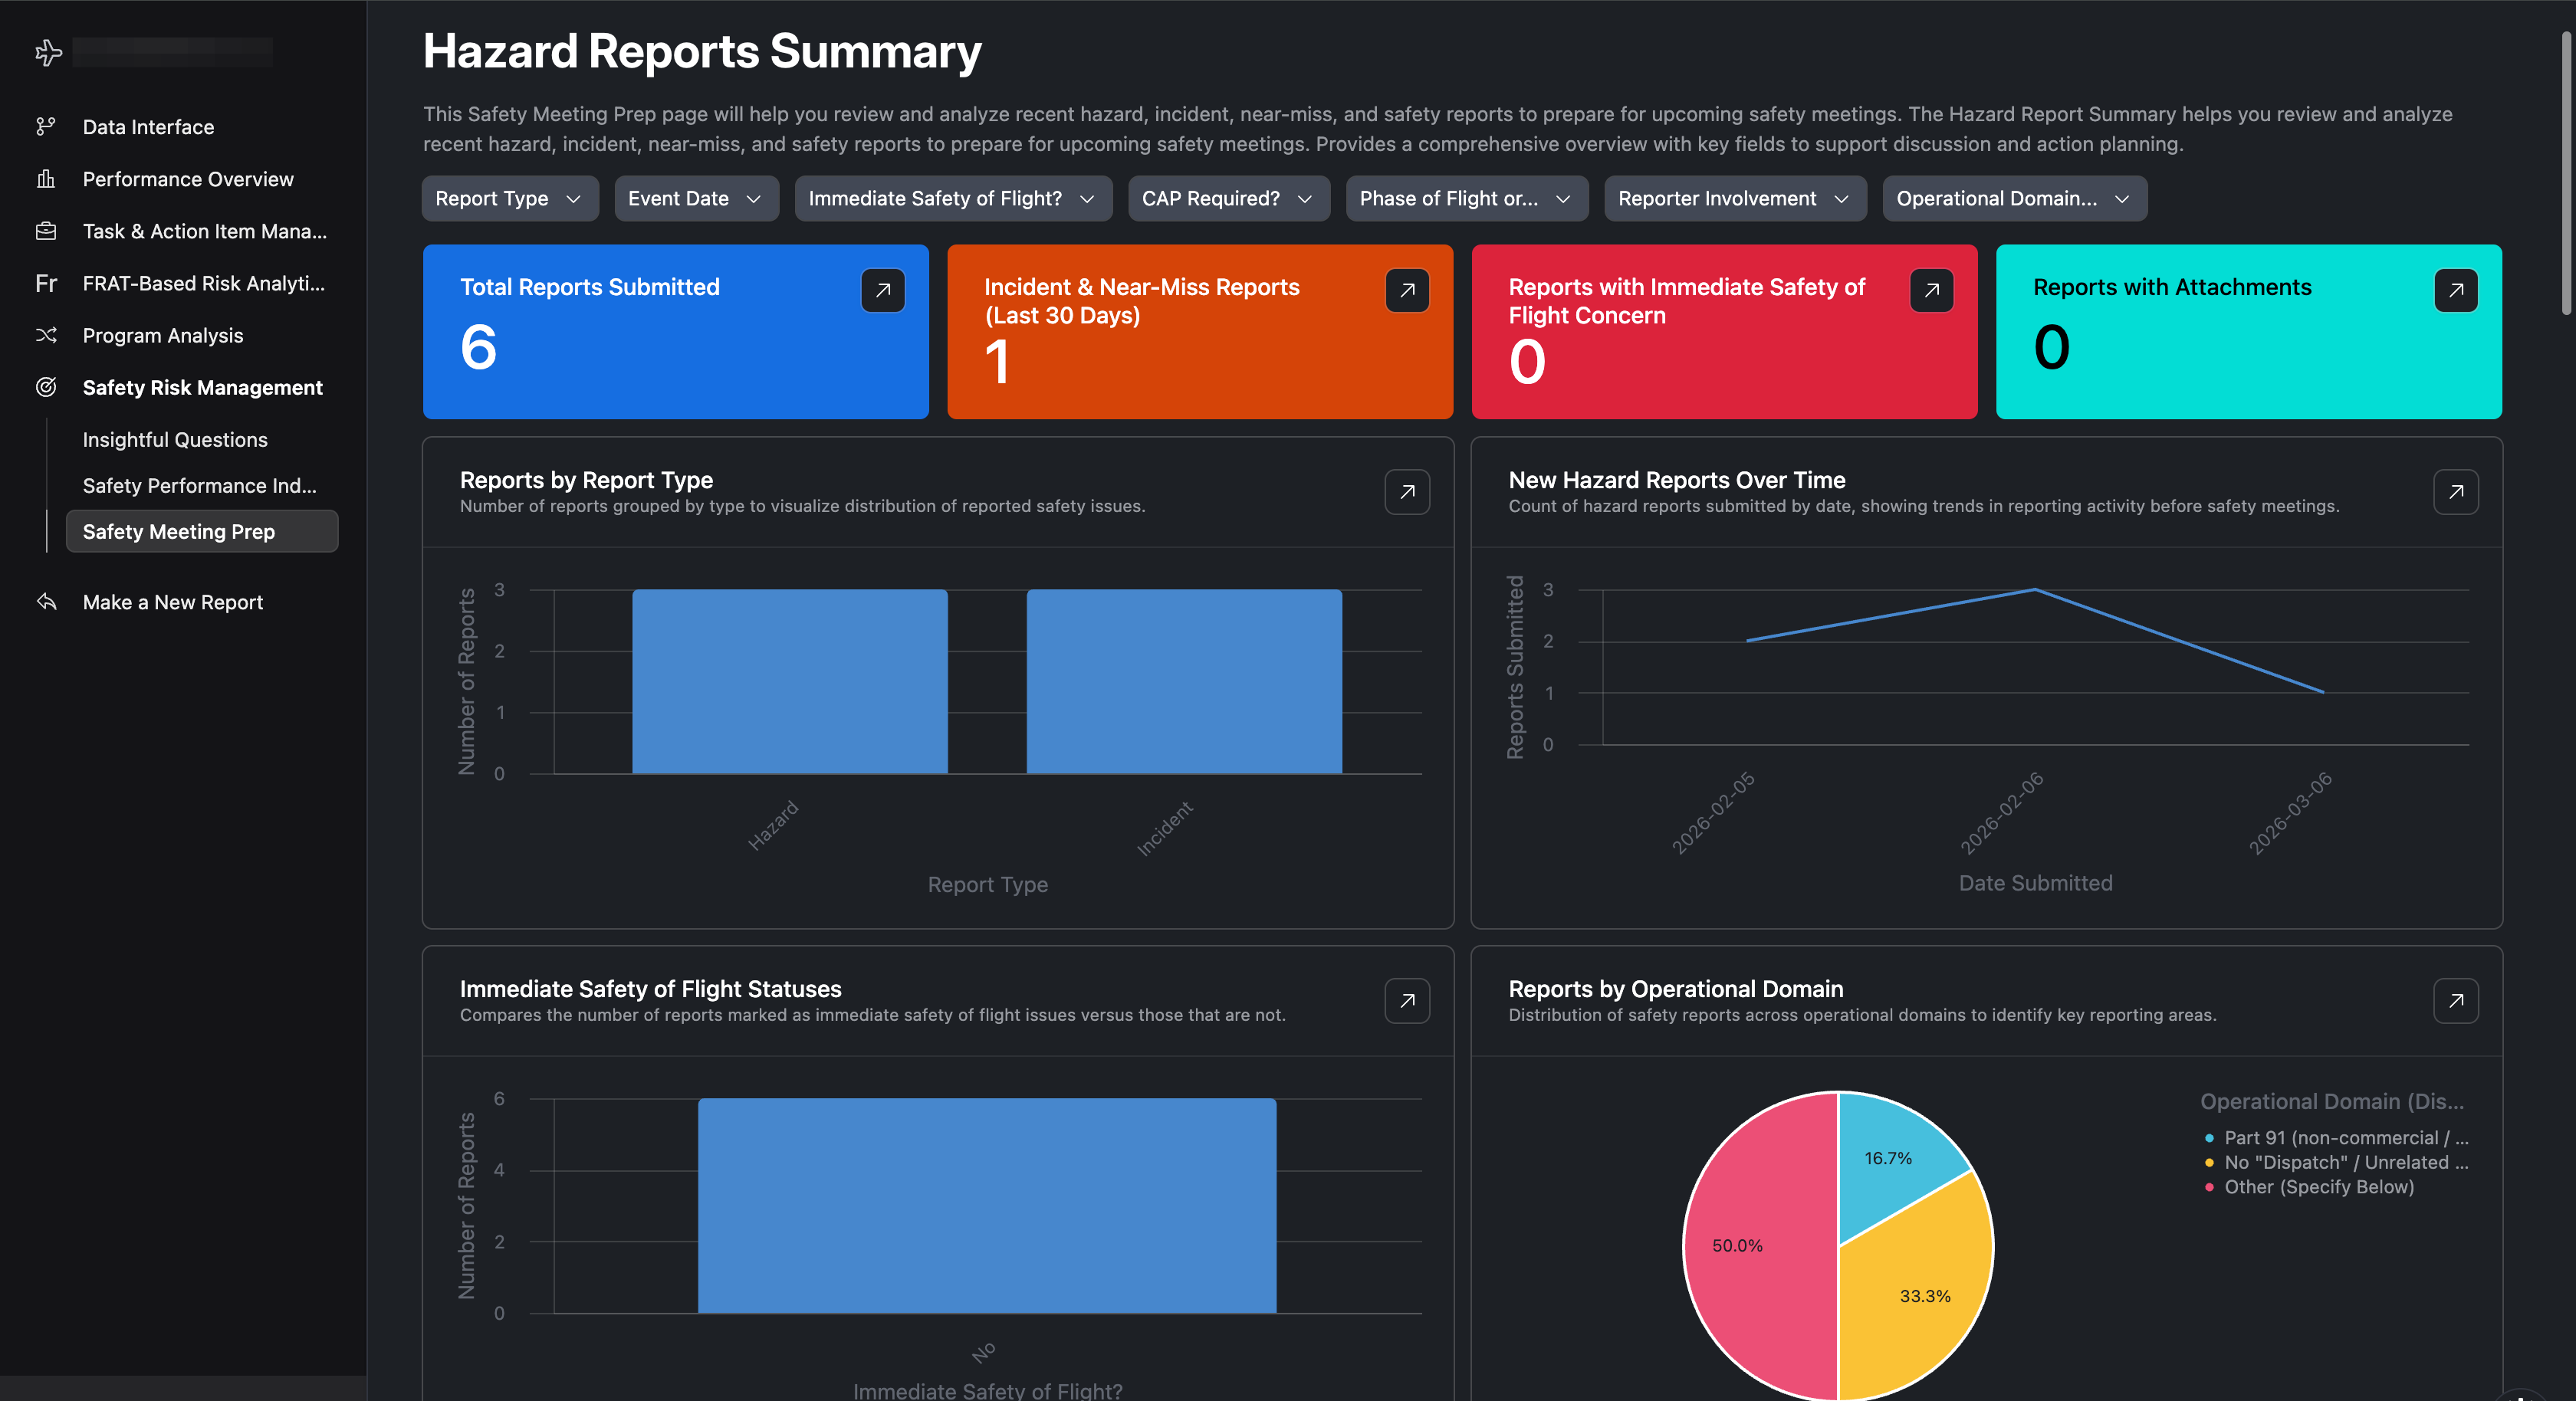This screenshot has width=2576, height=1401.
Task: Click the Safety Risk Management target icon
Action: tap(47, 387)
